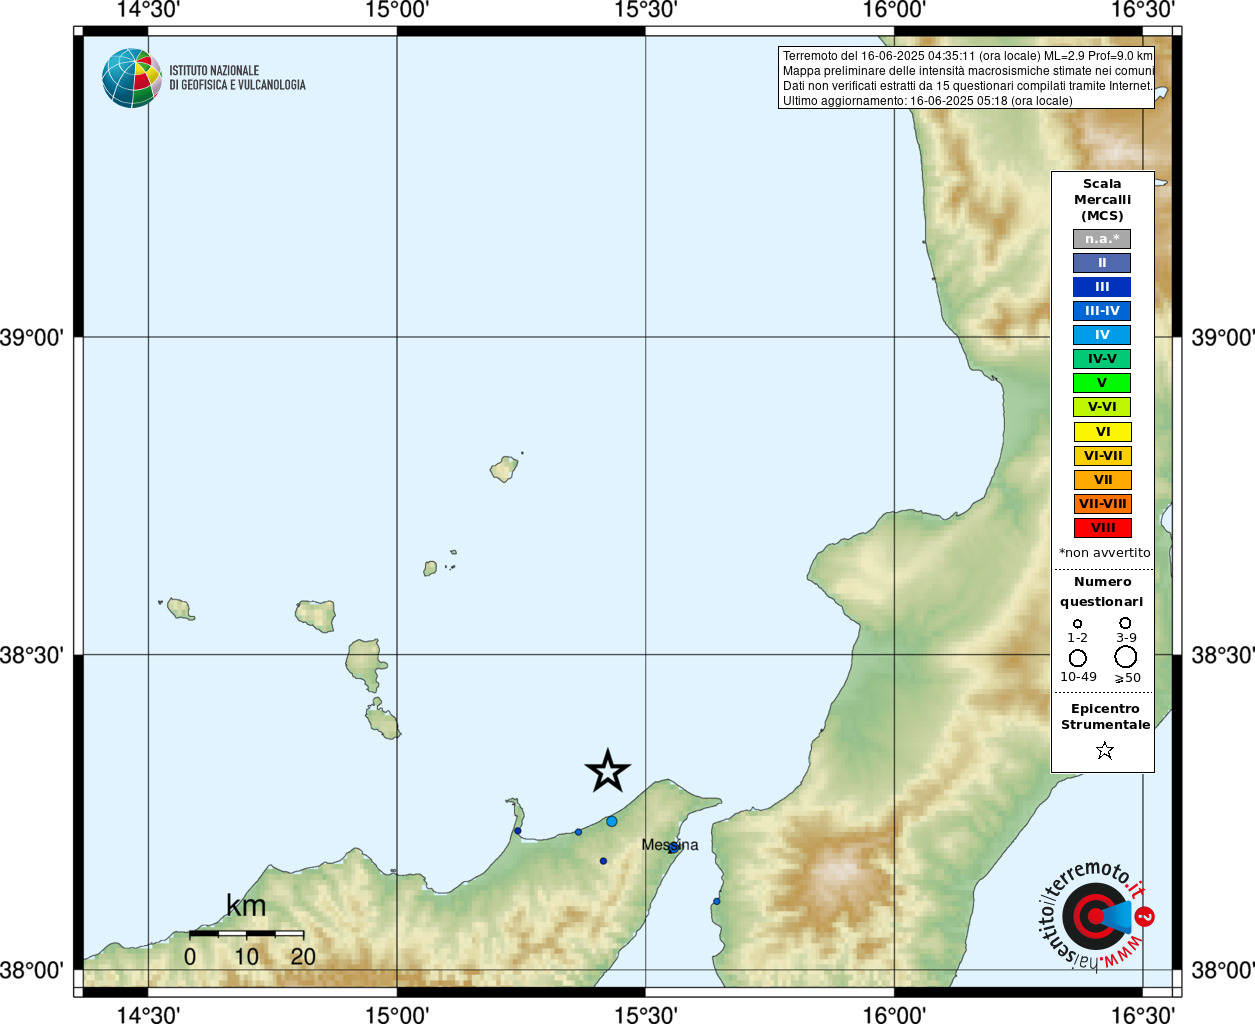Click the INGV globe logo
1255x1024 pixels.
click(132, 78)
